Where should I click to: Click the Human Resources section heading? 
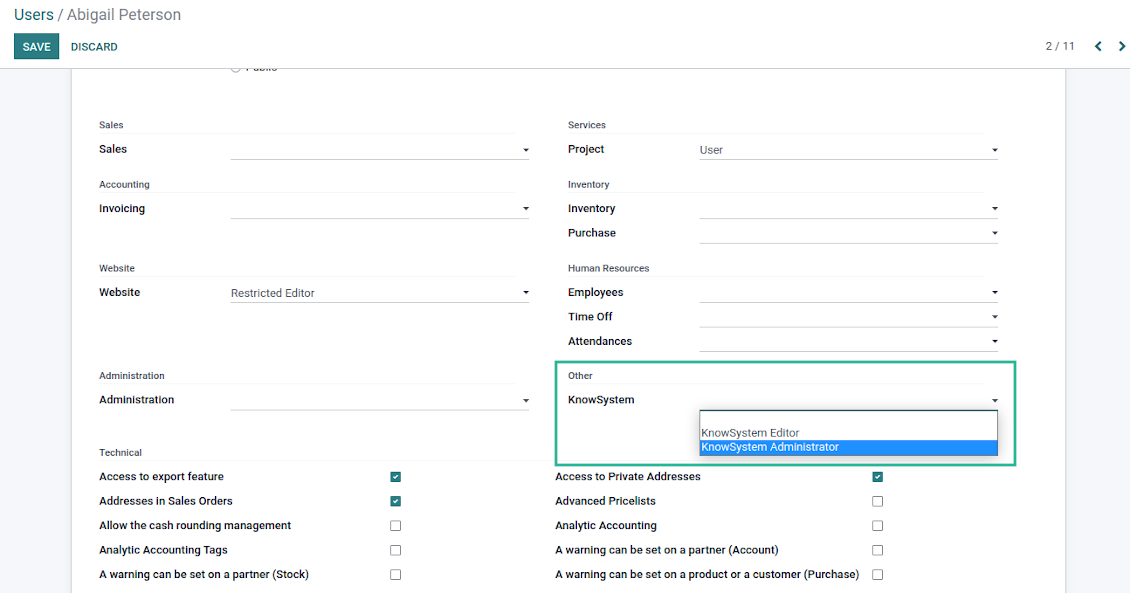(608, 268)
